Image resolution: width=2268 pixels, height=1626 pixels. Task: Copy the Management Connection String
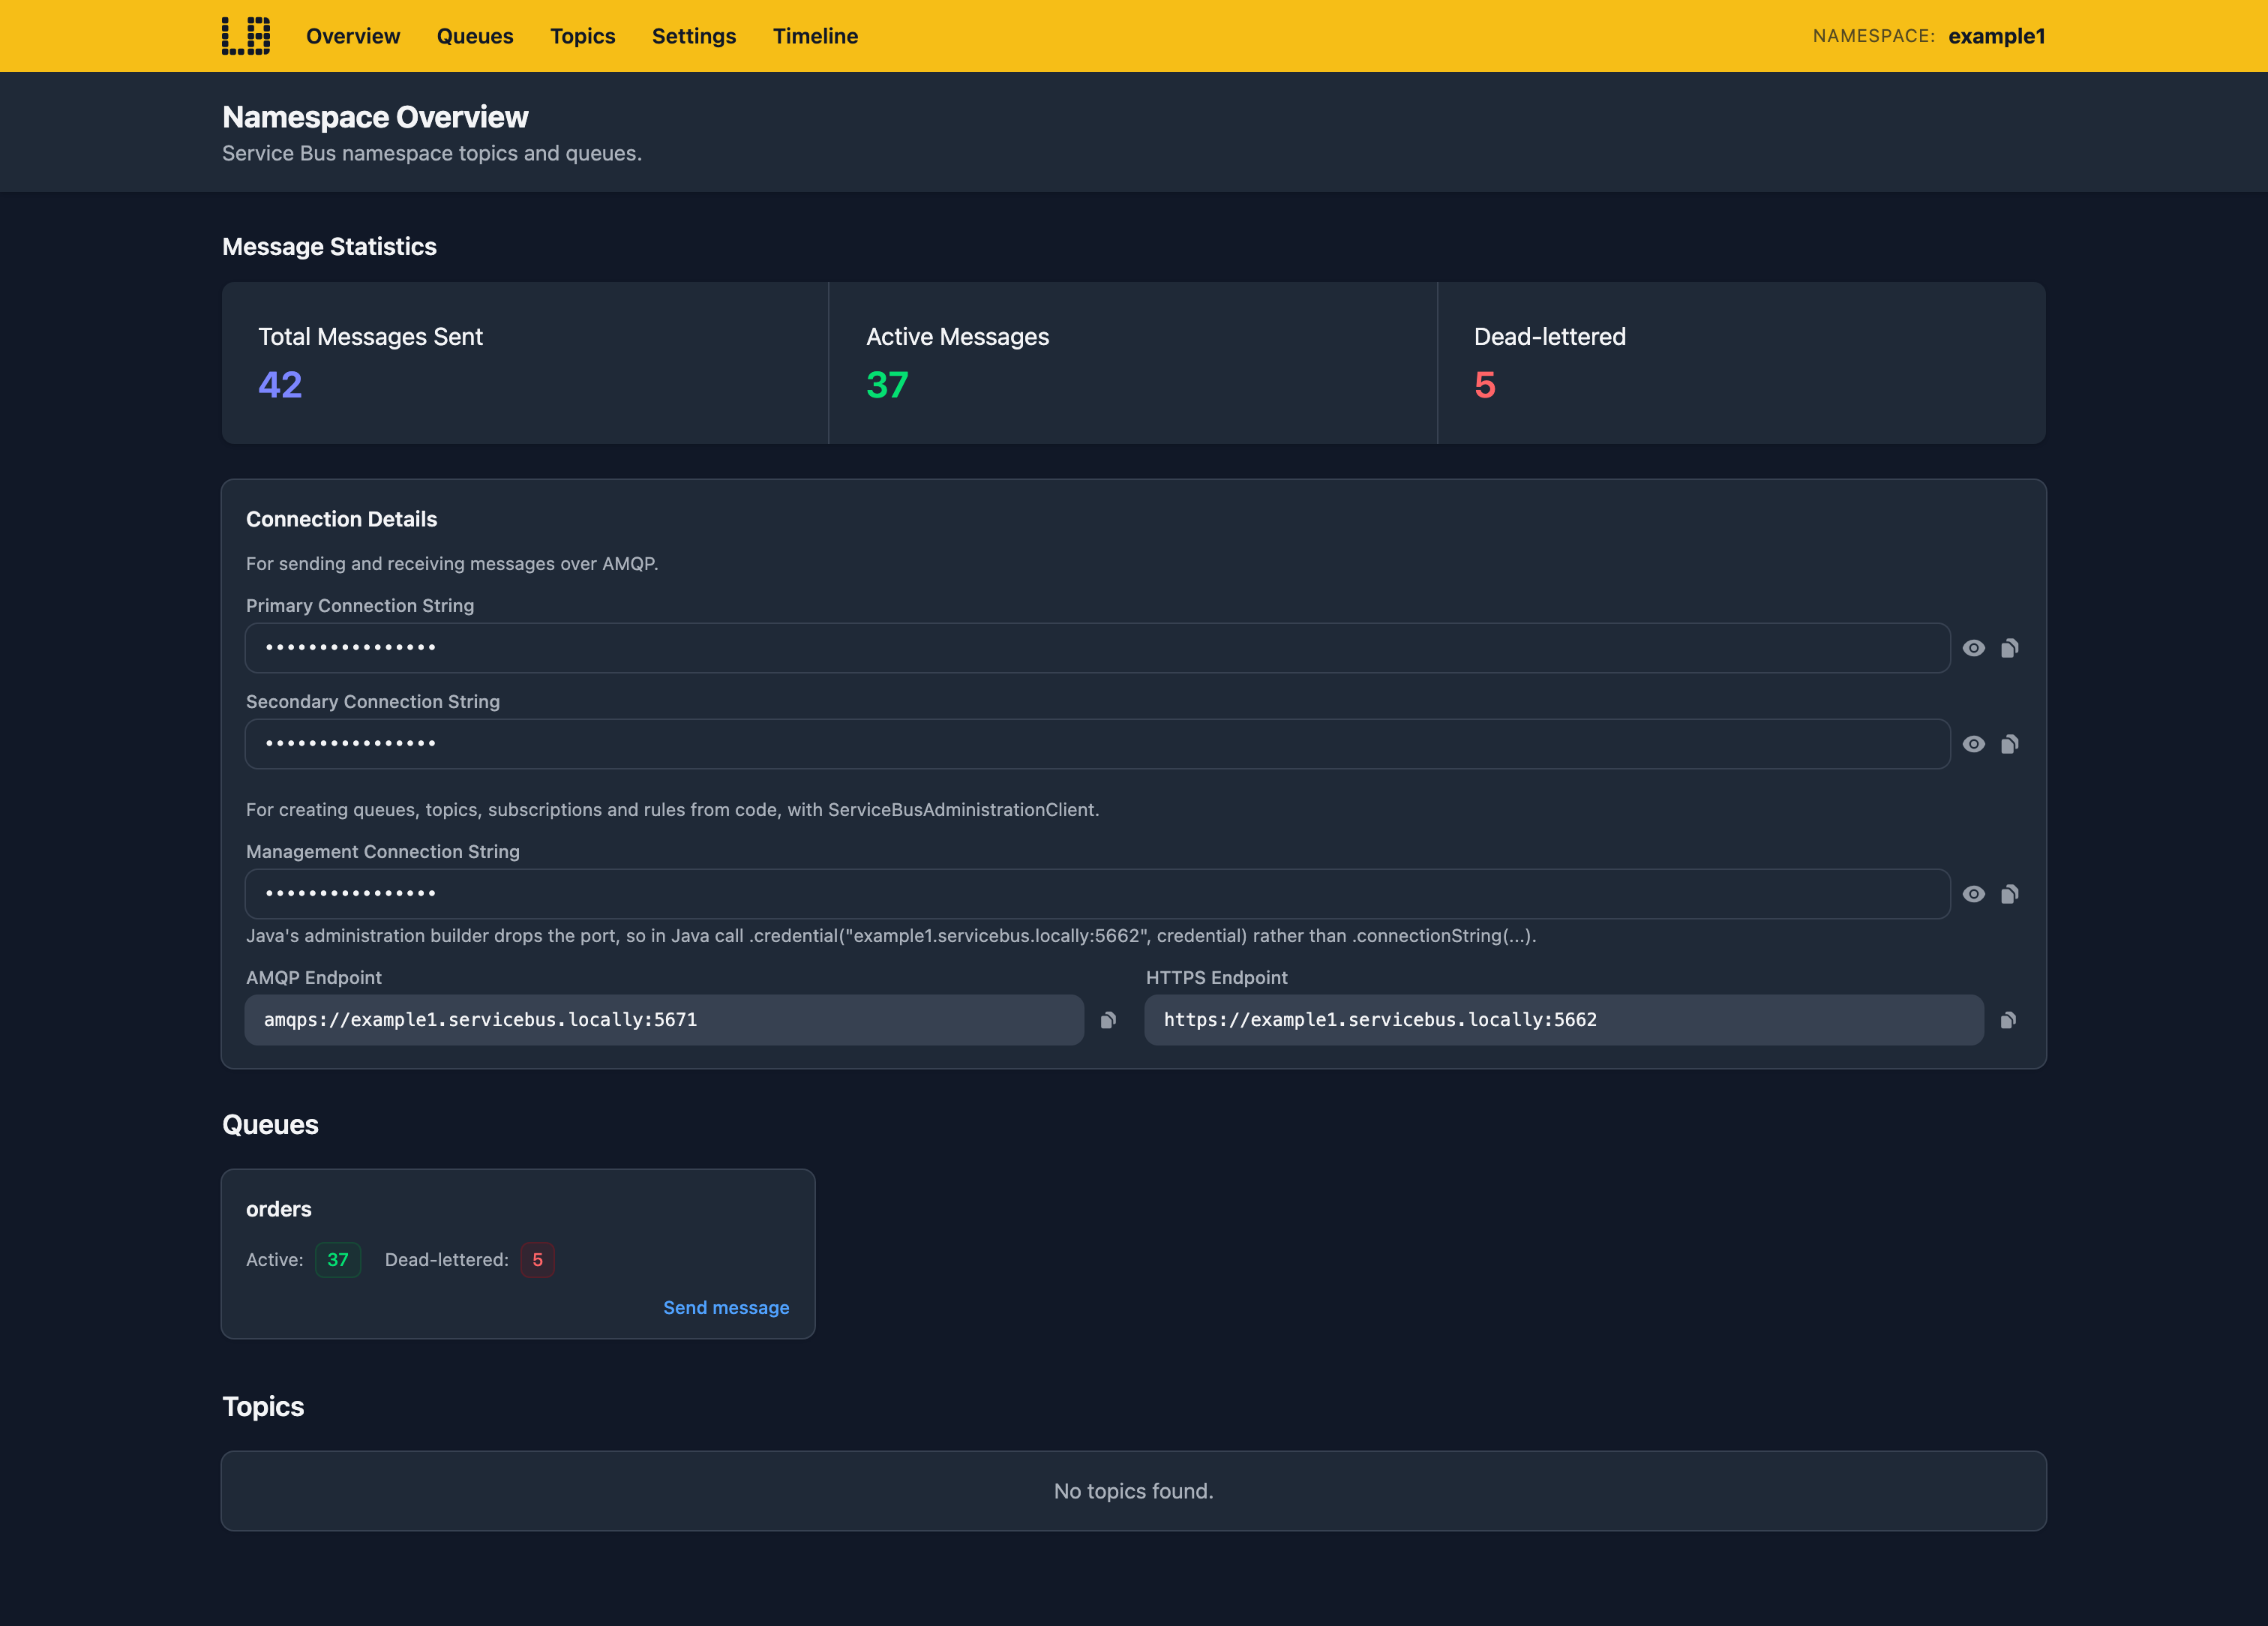point(2009,894)
